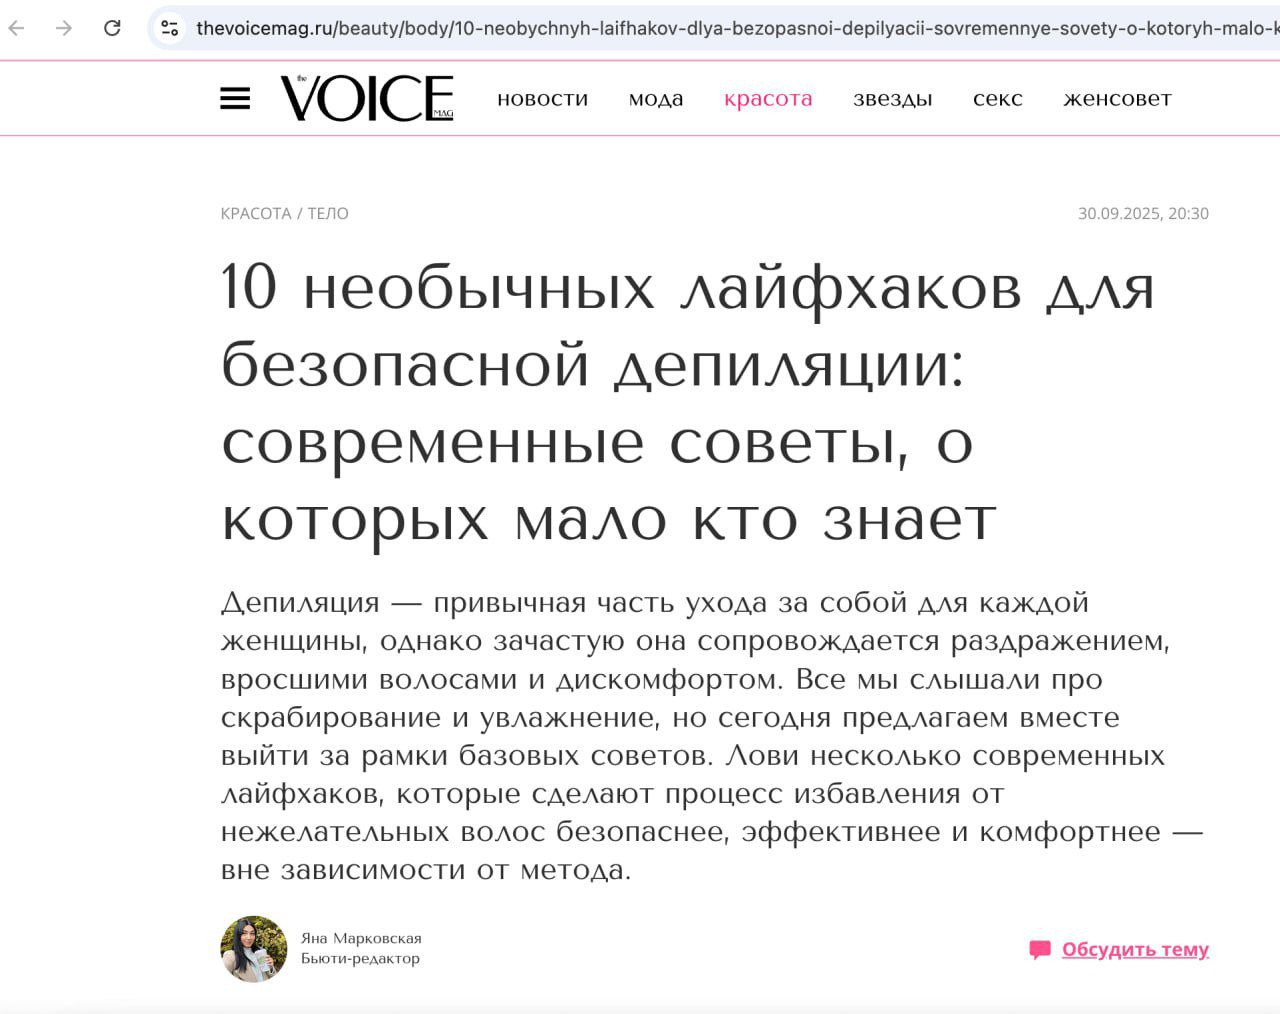Click author Яна Марковская's avatar photo
The image size is (1280, 1014).
click(254, 948)
